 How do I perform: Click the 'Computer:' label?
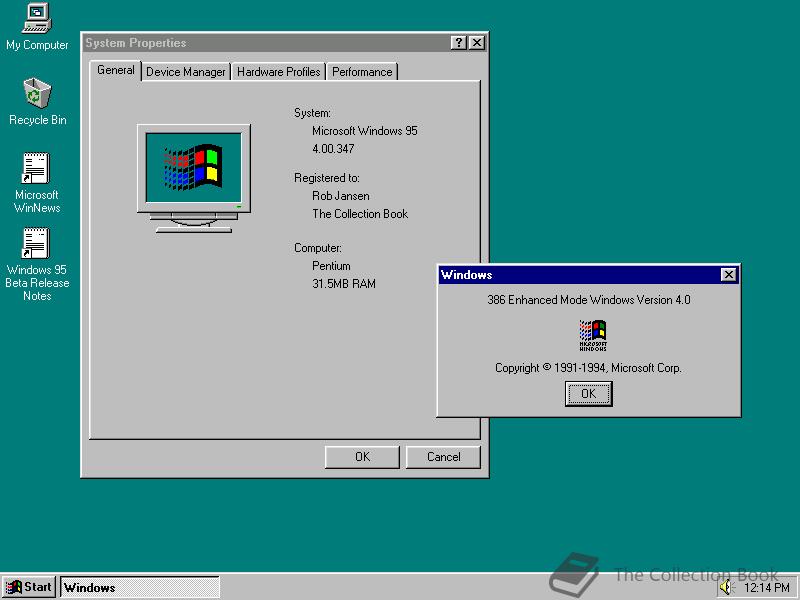tap(318, 248)
